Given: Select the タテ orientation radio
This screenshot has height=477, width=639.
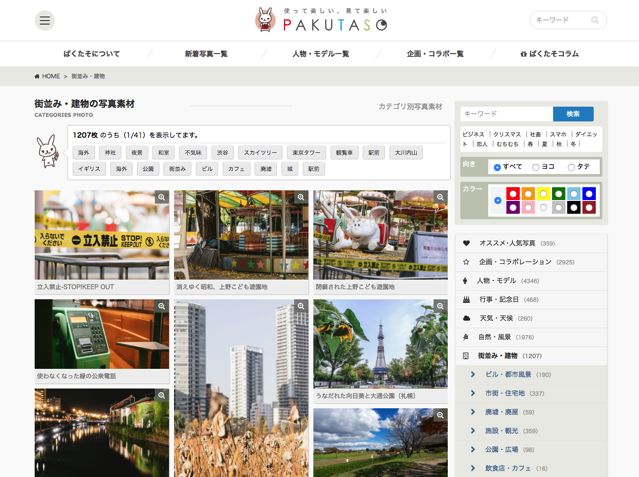Looking at the screenshot, I should 571,167.
